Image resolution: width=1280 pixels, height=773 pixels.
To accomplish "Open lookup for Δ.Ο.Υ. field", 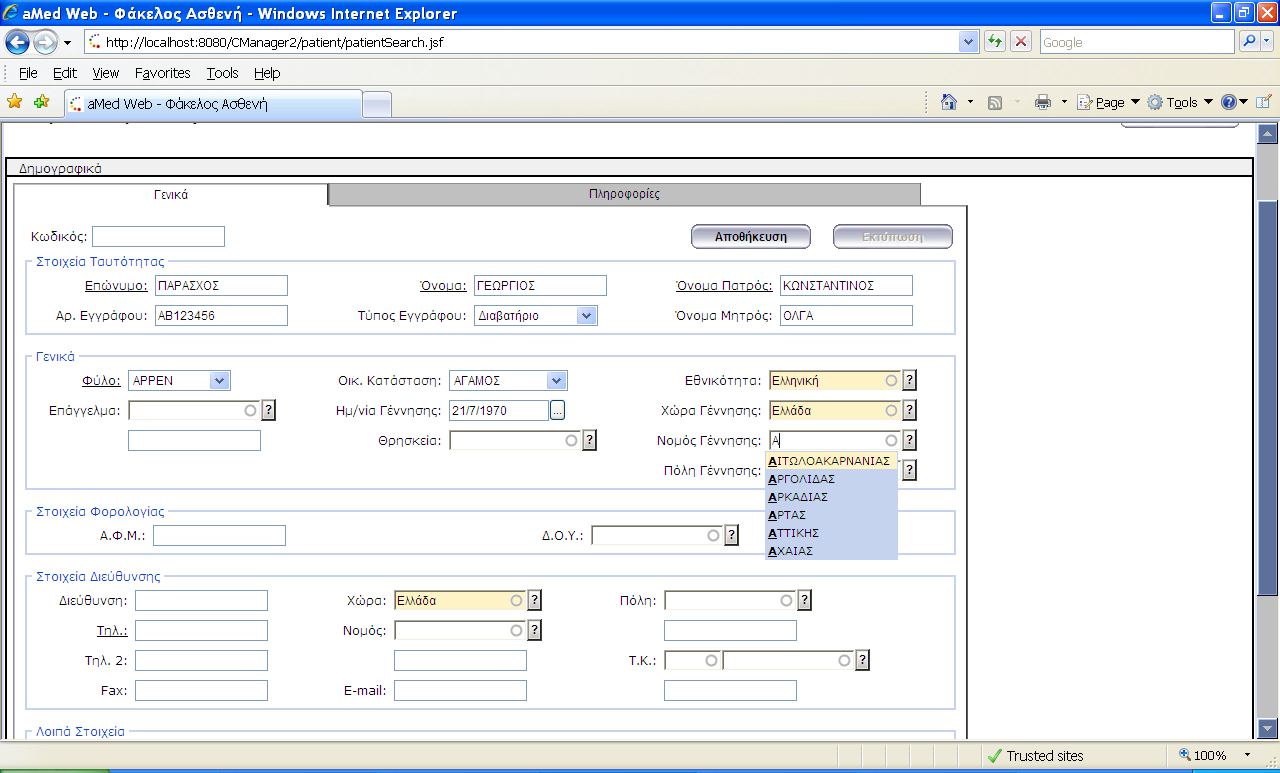I will point(732,535).
